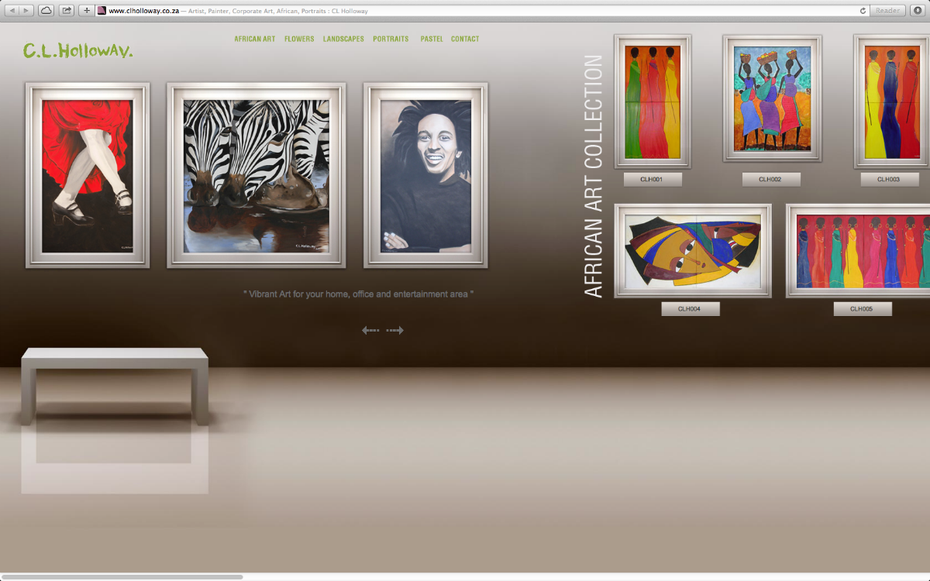Open the African Art menu item
This screenshot has height=581, width=930.
254,39
